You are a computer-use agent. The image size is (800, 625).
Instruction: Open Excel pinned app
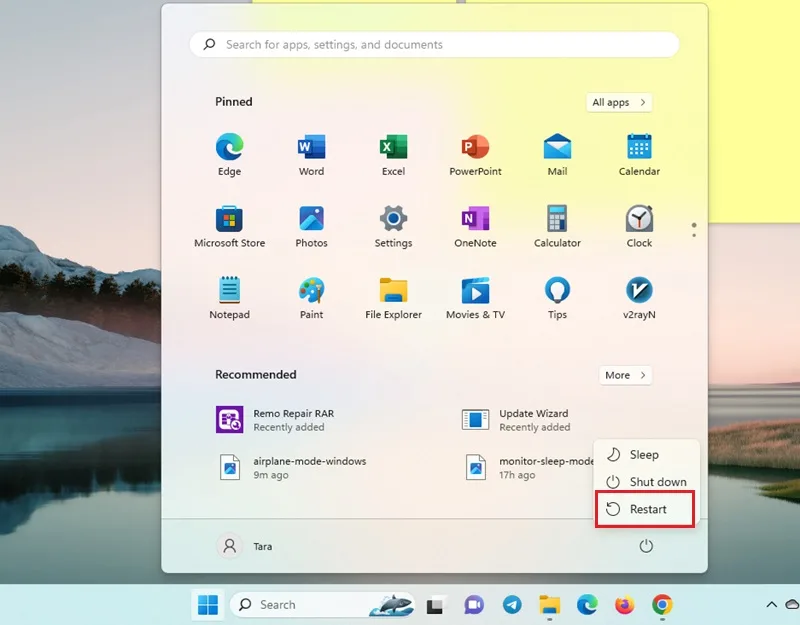[393, 155]
